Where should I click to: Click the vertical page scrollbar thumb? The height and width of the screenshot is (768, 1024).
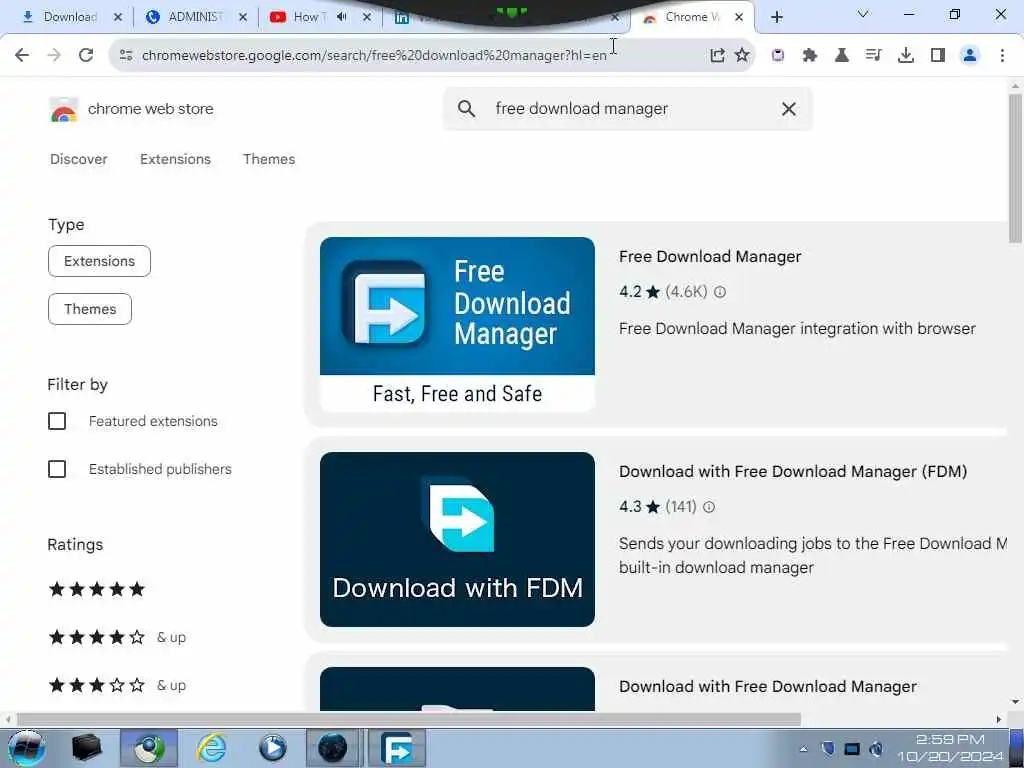point(1015,168)
